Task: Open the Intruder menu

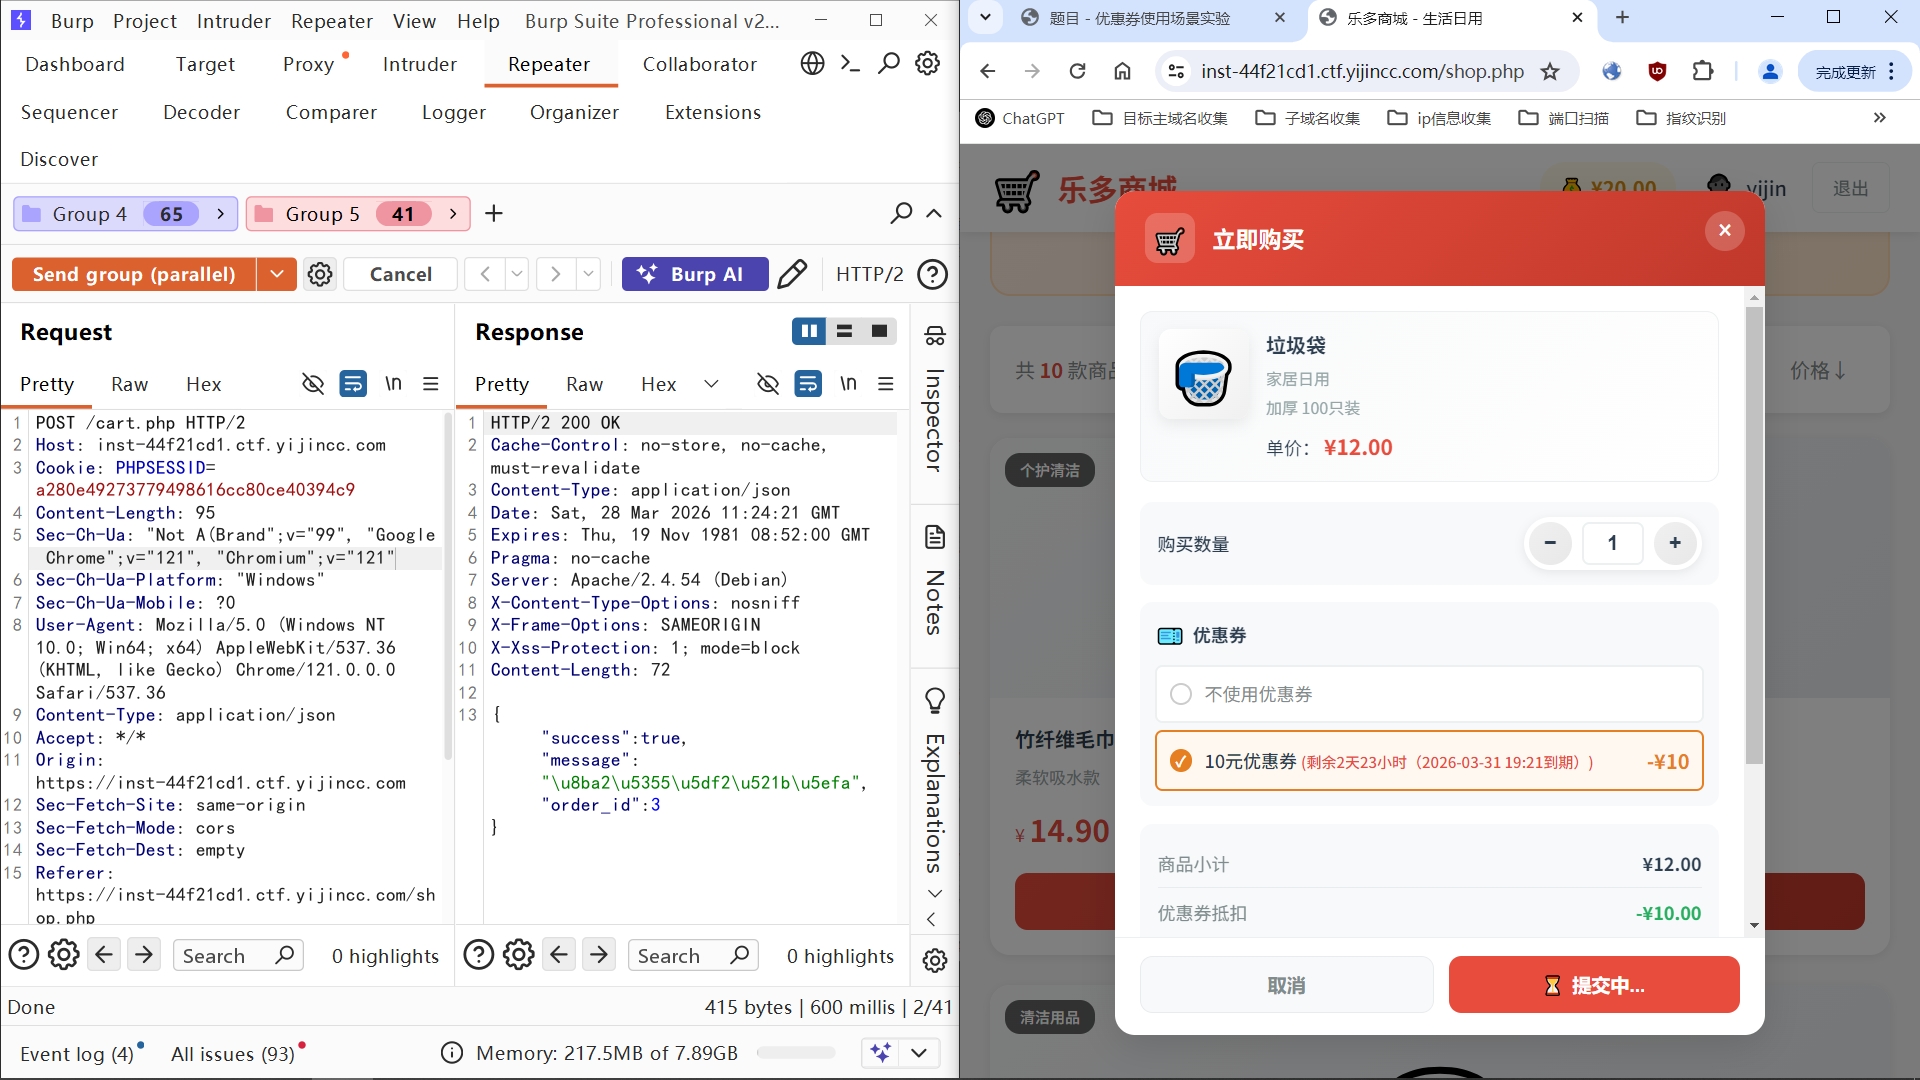Action: 231,21
